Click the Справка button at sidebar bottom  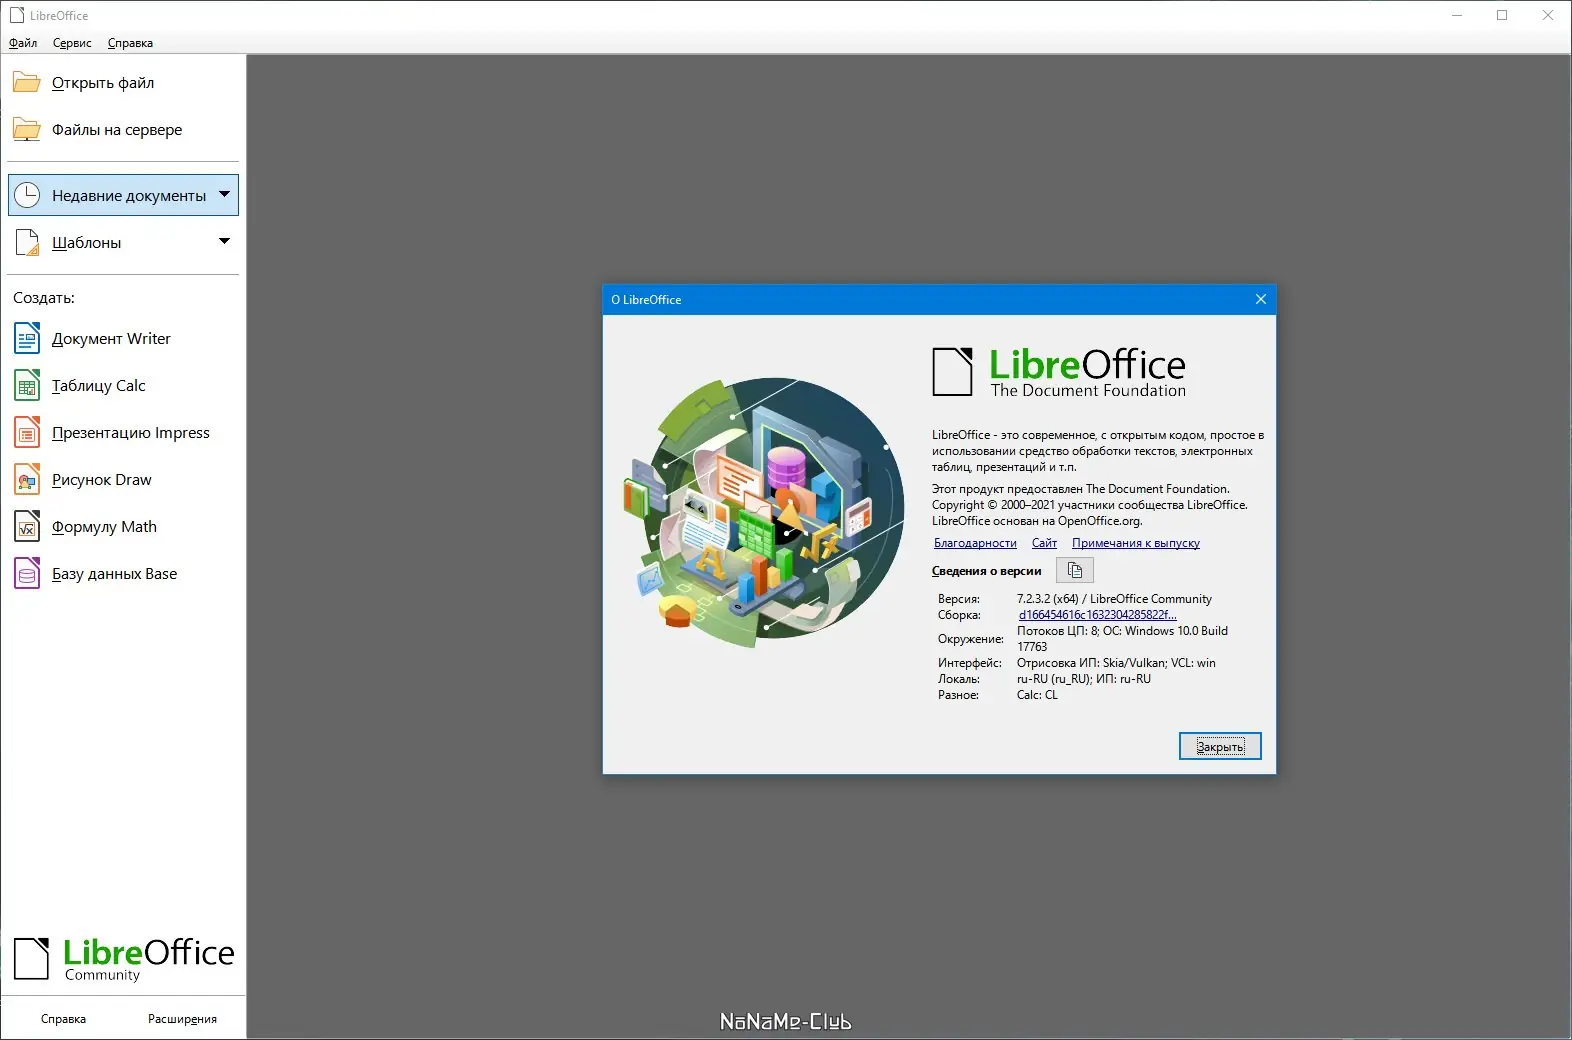click(x=63, y=1019)
